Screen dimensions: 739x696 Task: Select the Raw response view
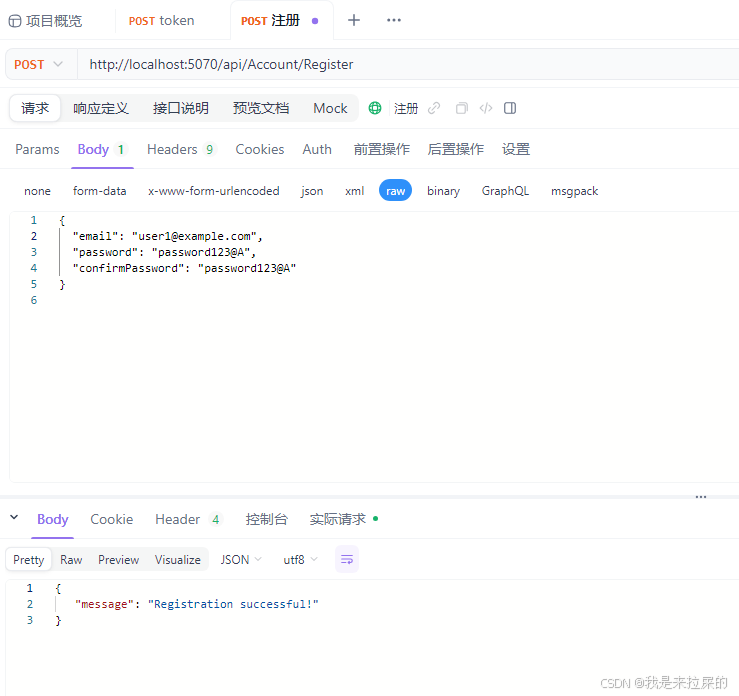71,560
